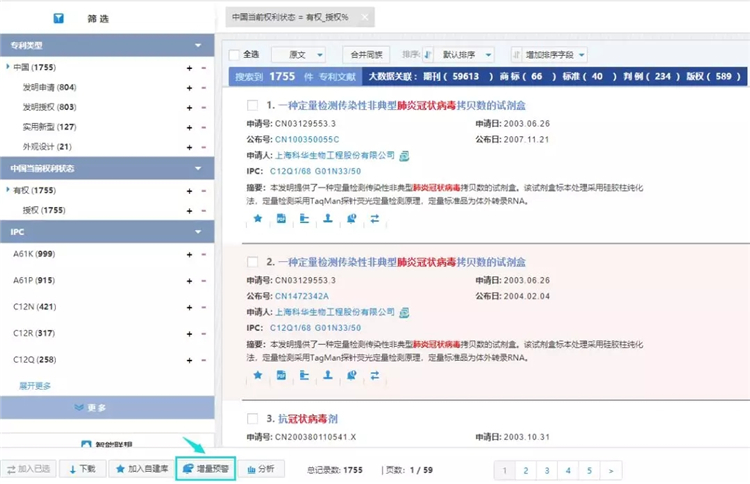Click the filter funnel icon beside 筛选
Image resolution: width=750 pixels, height=484 pixels.
click(x=59, y=17)
